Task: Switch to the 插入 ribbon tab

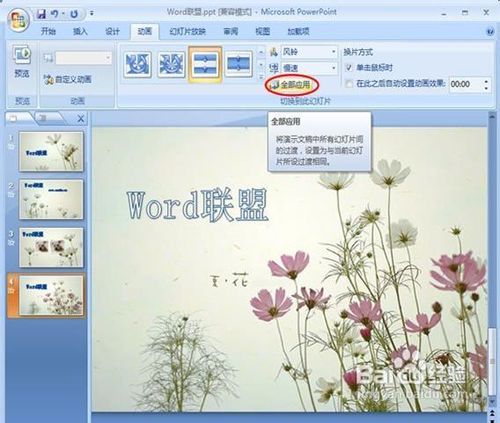Action: (x=80, y=32)
